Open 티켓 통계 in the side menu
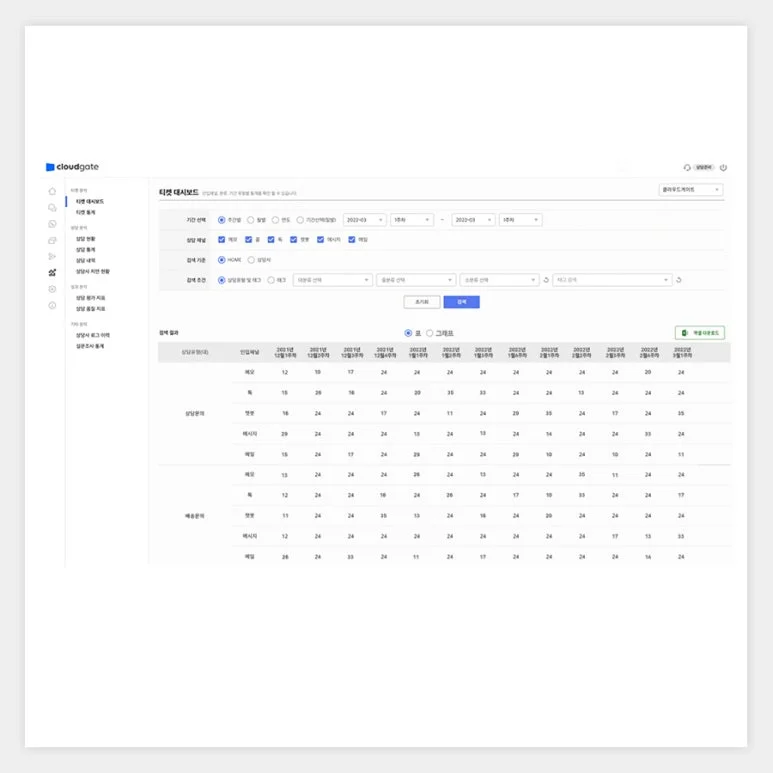The image size is (773, 773). tap(85, 212)
